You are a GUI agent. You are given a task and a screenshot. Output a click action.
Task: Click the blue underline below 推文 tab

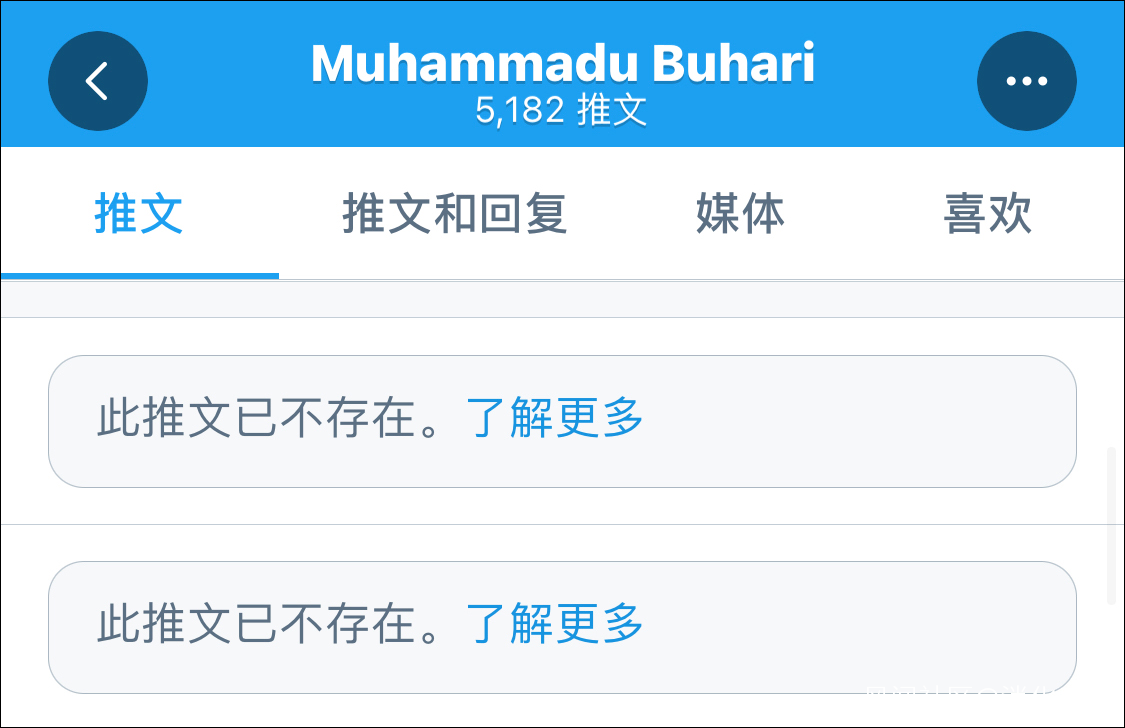coord(140,275)
